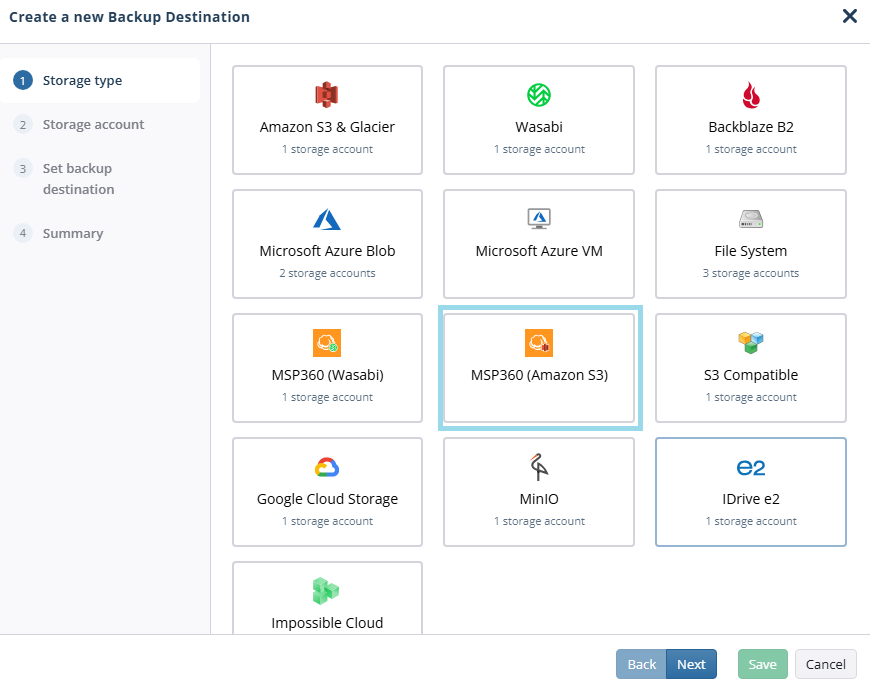Click '3 storage accounts' under File System
Viewport: 870px width, 689px height.
tap(751, 273)
